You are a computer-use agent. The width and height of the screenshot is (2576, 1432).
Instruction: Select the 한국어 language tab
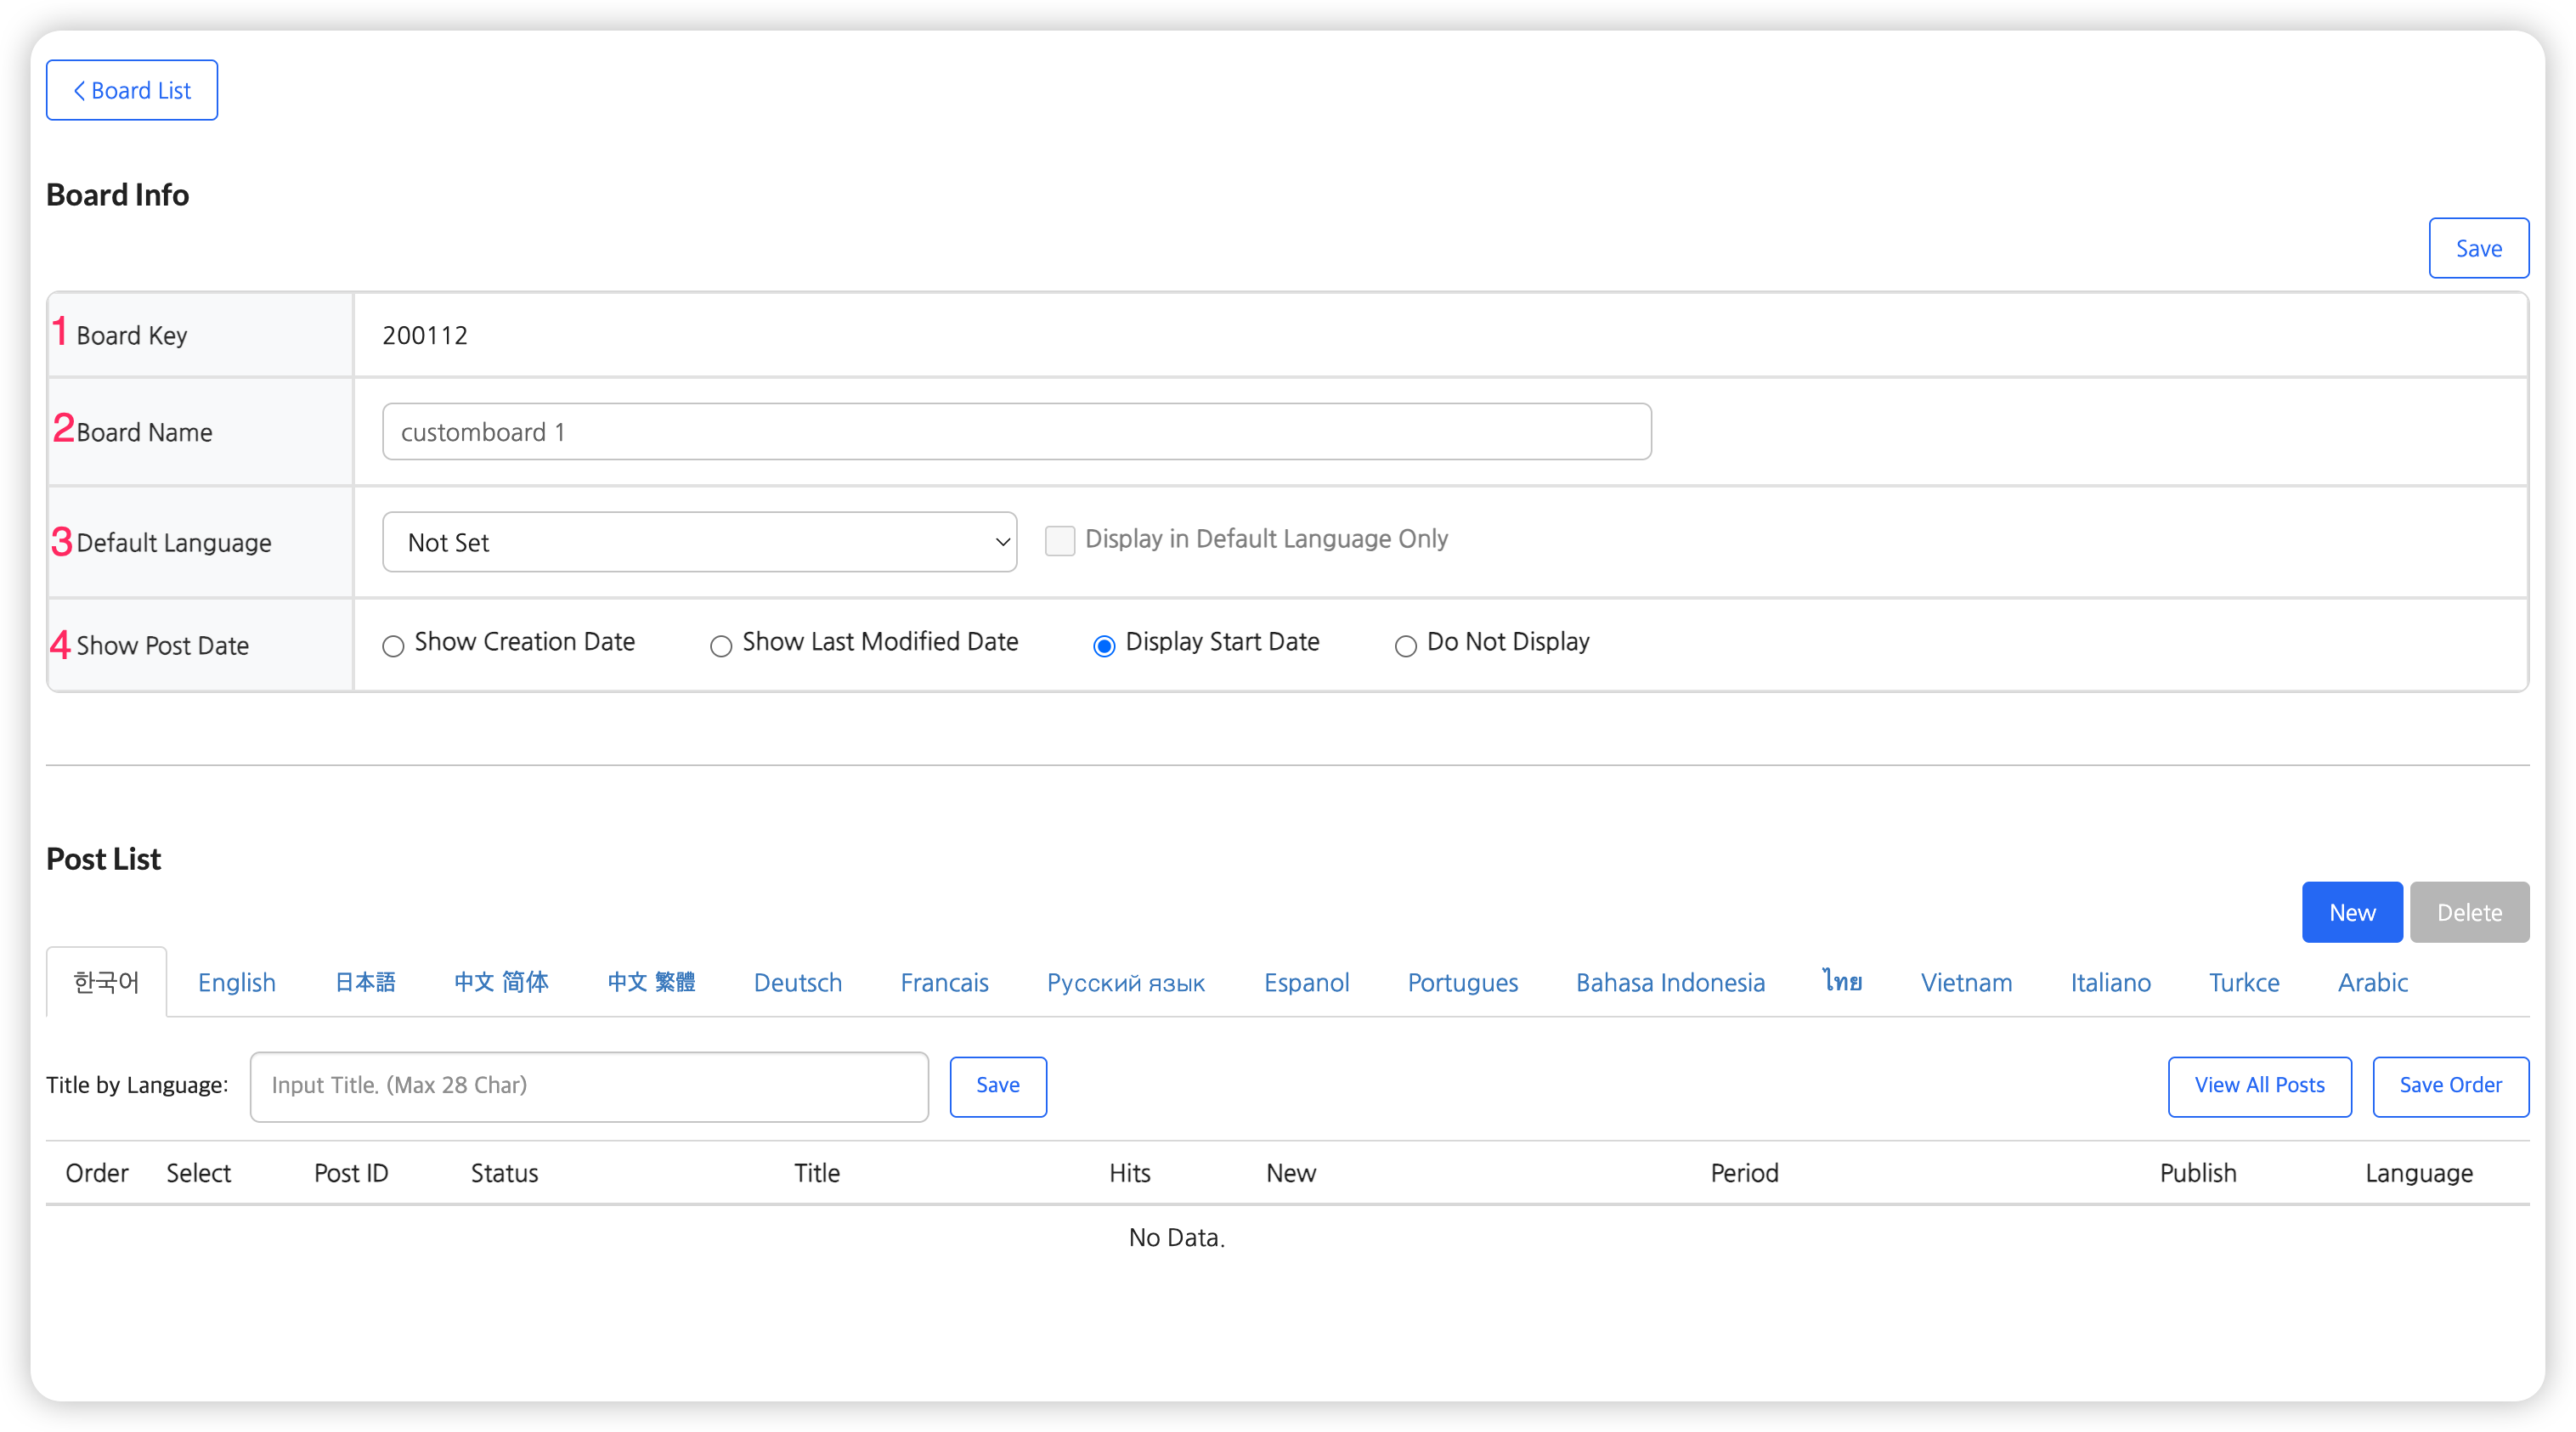106,982
